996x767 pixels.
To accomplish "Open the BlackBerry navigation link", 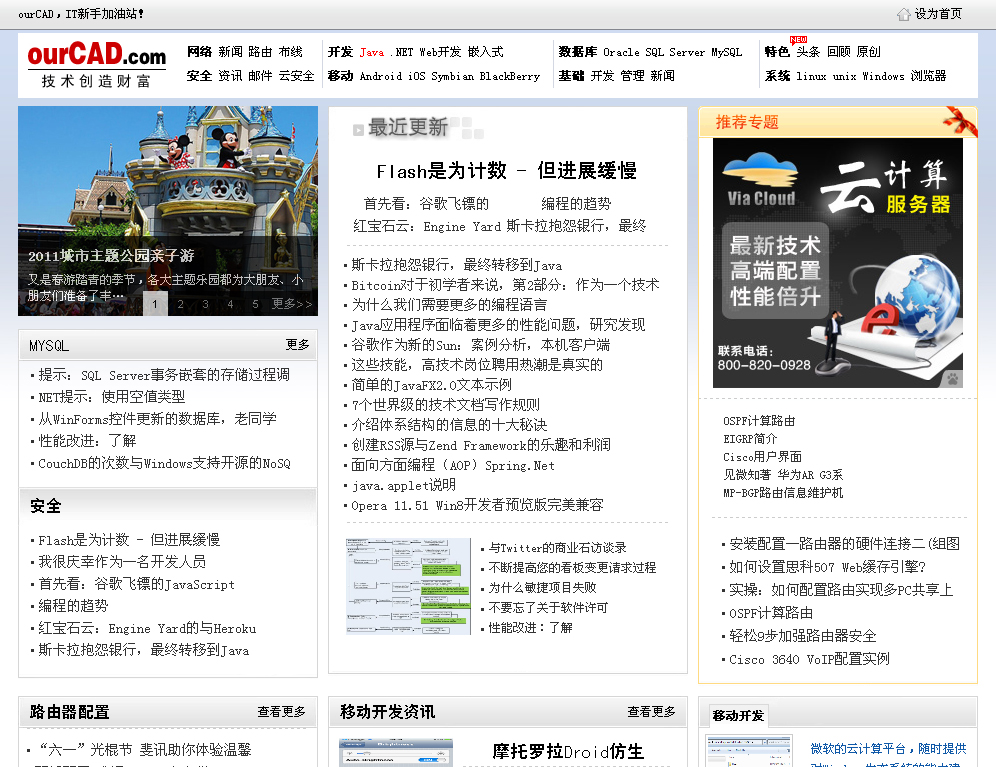I will 509,76.
